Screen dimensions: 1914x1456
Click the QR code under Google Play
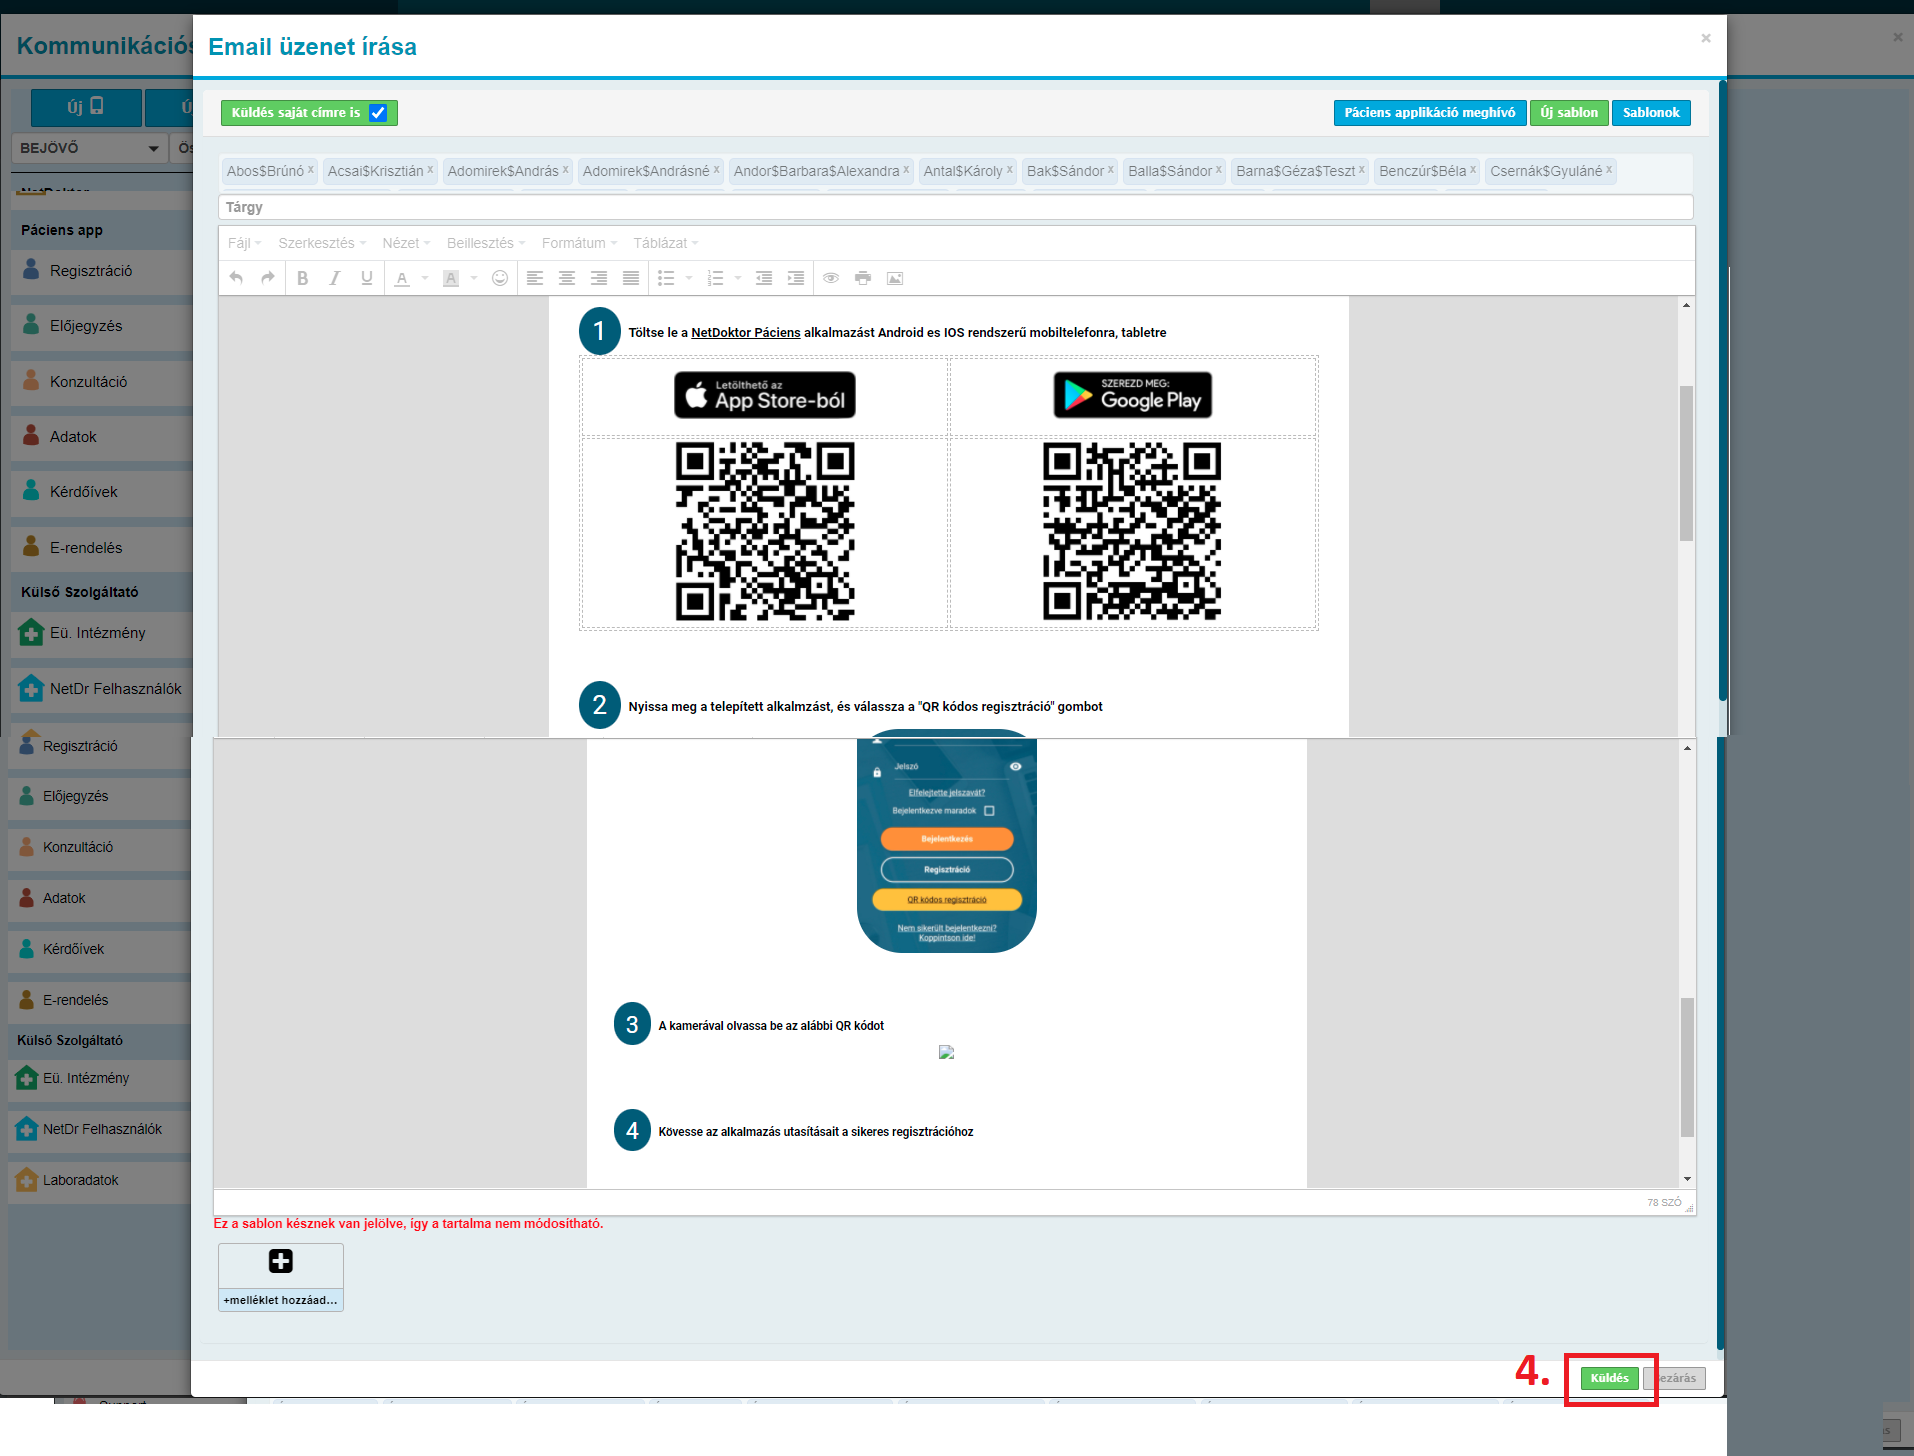pyautogui.click(x=1132, y=531)
